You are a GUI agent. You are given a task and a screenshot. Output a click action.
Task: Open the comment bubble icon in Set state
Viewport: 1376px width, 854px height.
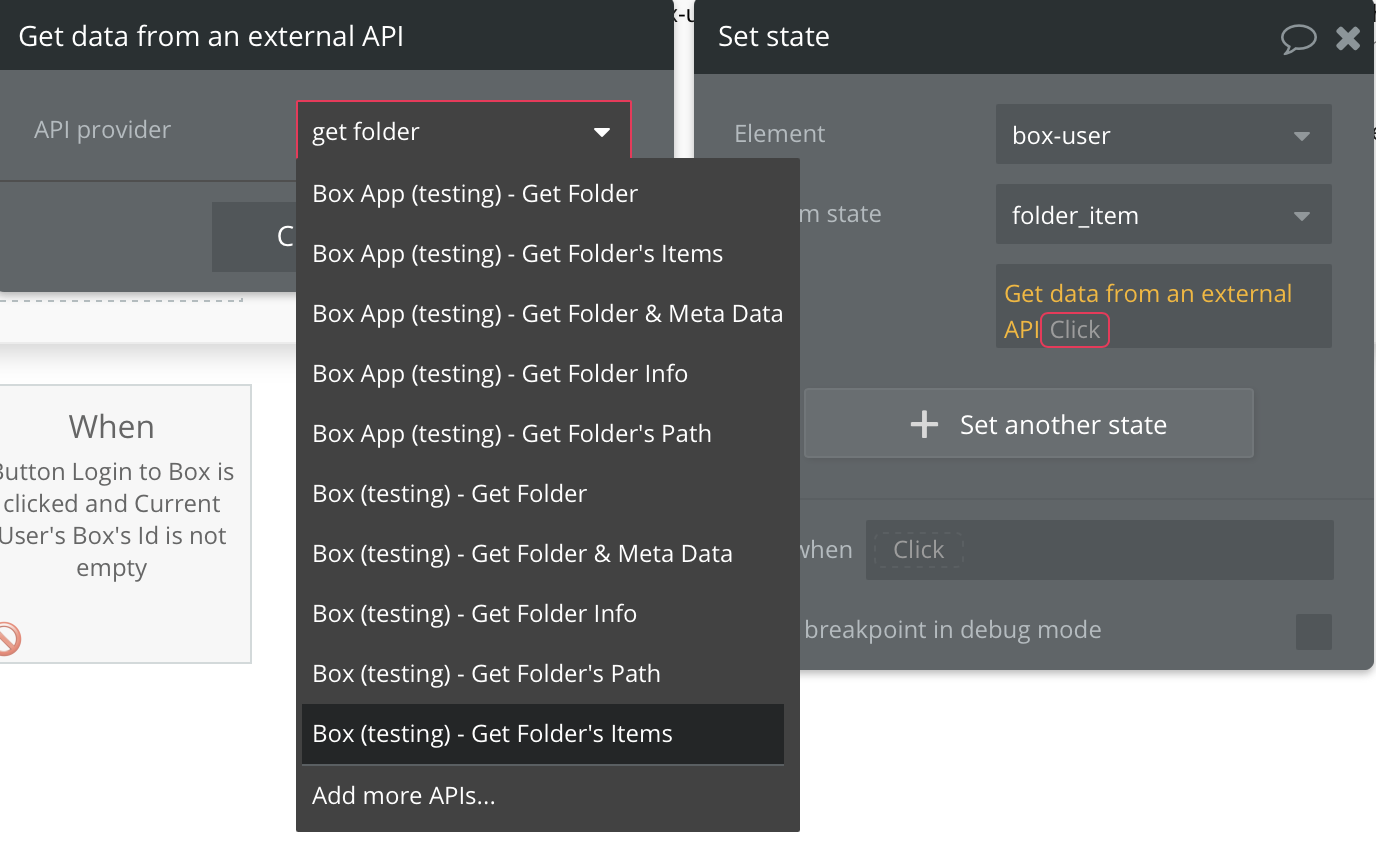[1298, 39]
